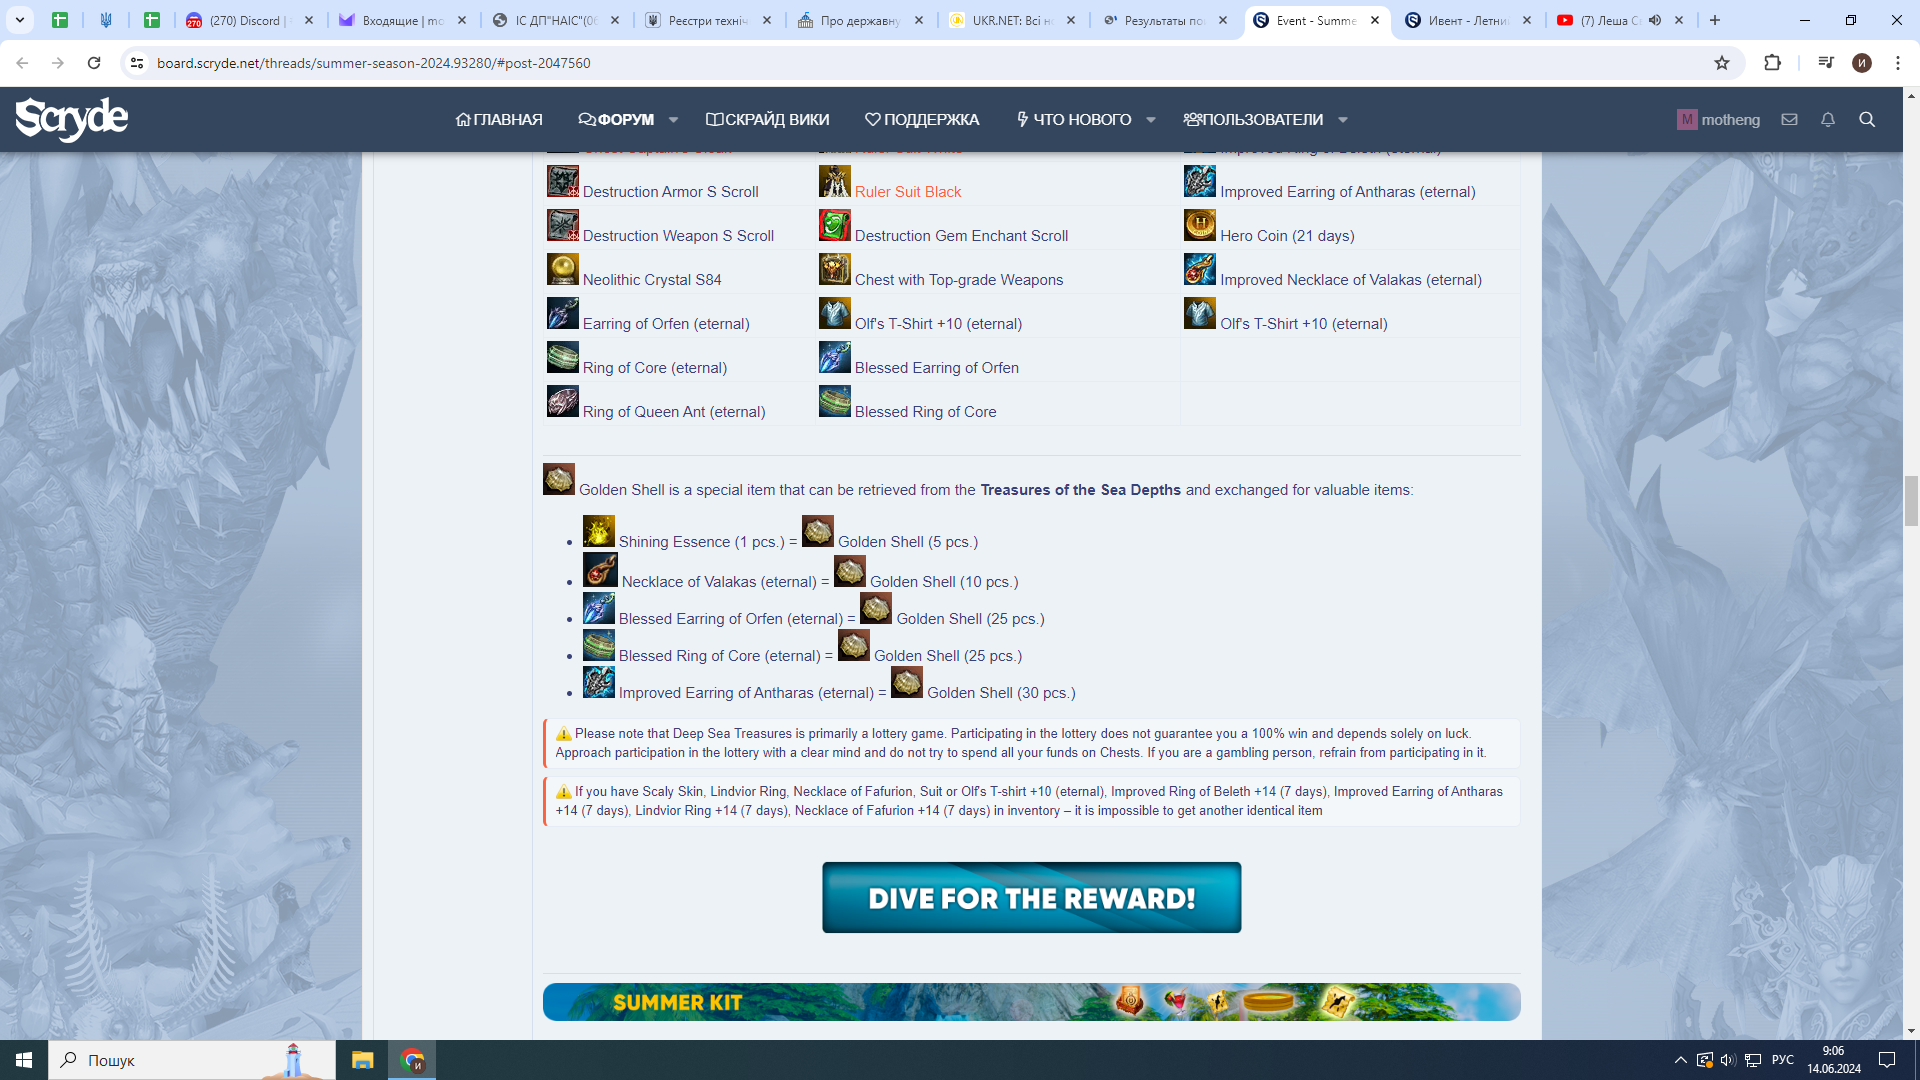The height and width of the screenshot is (1080, 1920).
Task: Open the notifications bell icon
Action: (x=1828, y=120)
